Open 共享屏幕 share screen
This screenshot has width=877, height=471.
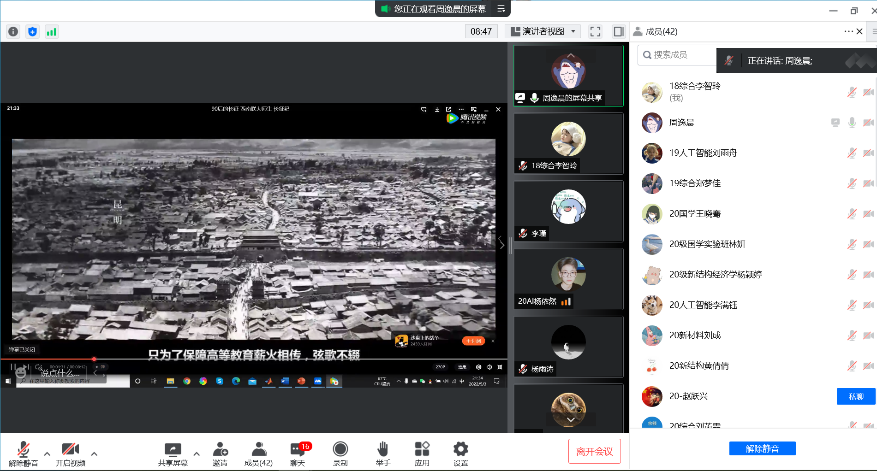(x=173, y=454)
